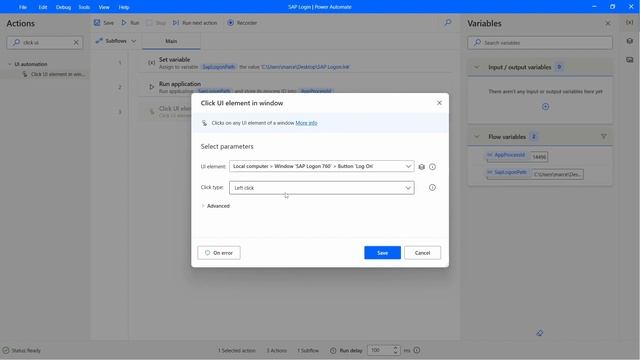Click the Save flow toolbar icon

click(97, 23)
